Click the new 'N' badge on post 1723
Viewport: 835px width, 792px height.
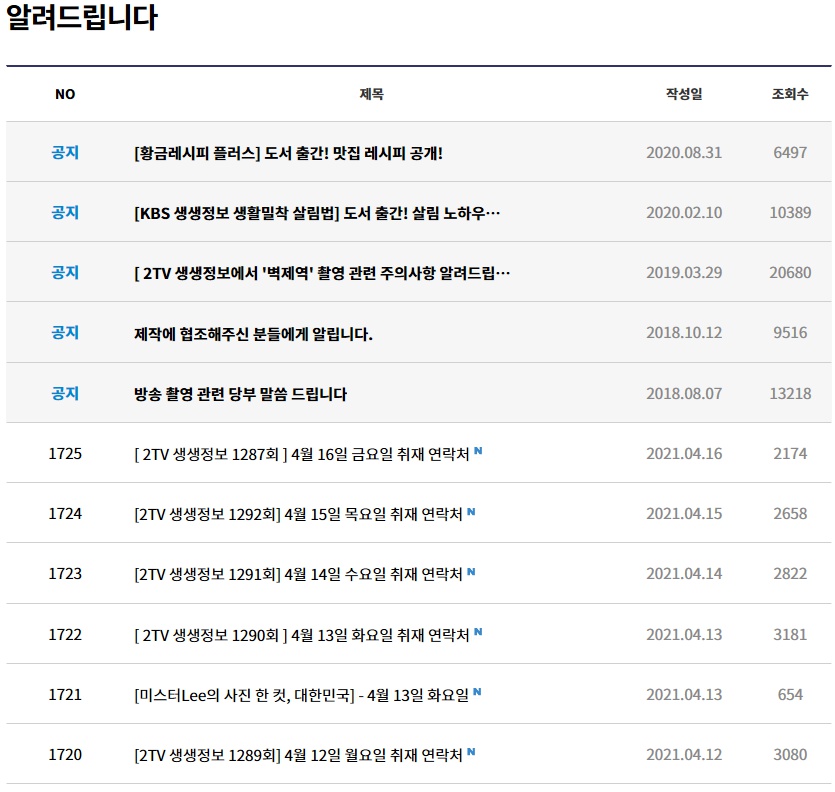(x=471, y=571)
